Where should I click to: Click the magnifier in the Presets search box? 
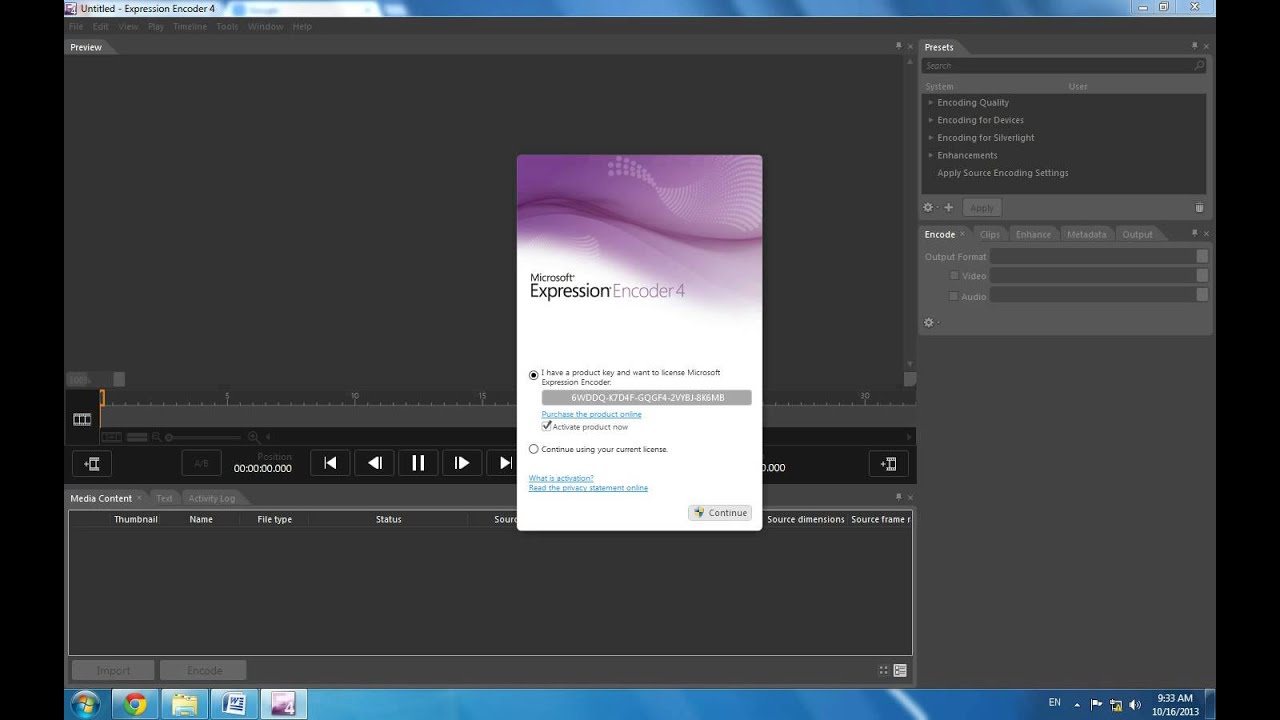click(1199, 66)
